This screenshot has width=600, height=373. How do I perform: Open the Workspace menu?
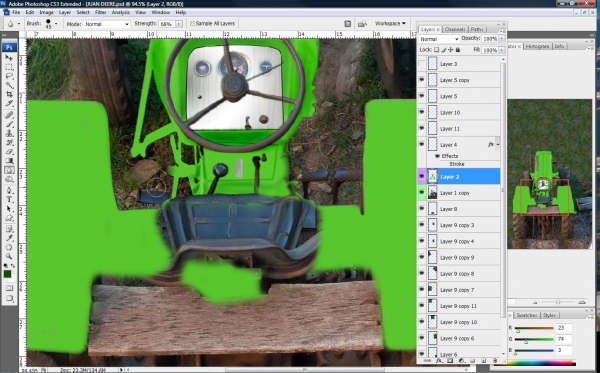(390, 24)
